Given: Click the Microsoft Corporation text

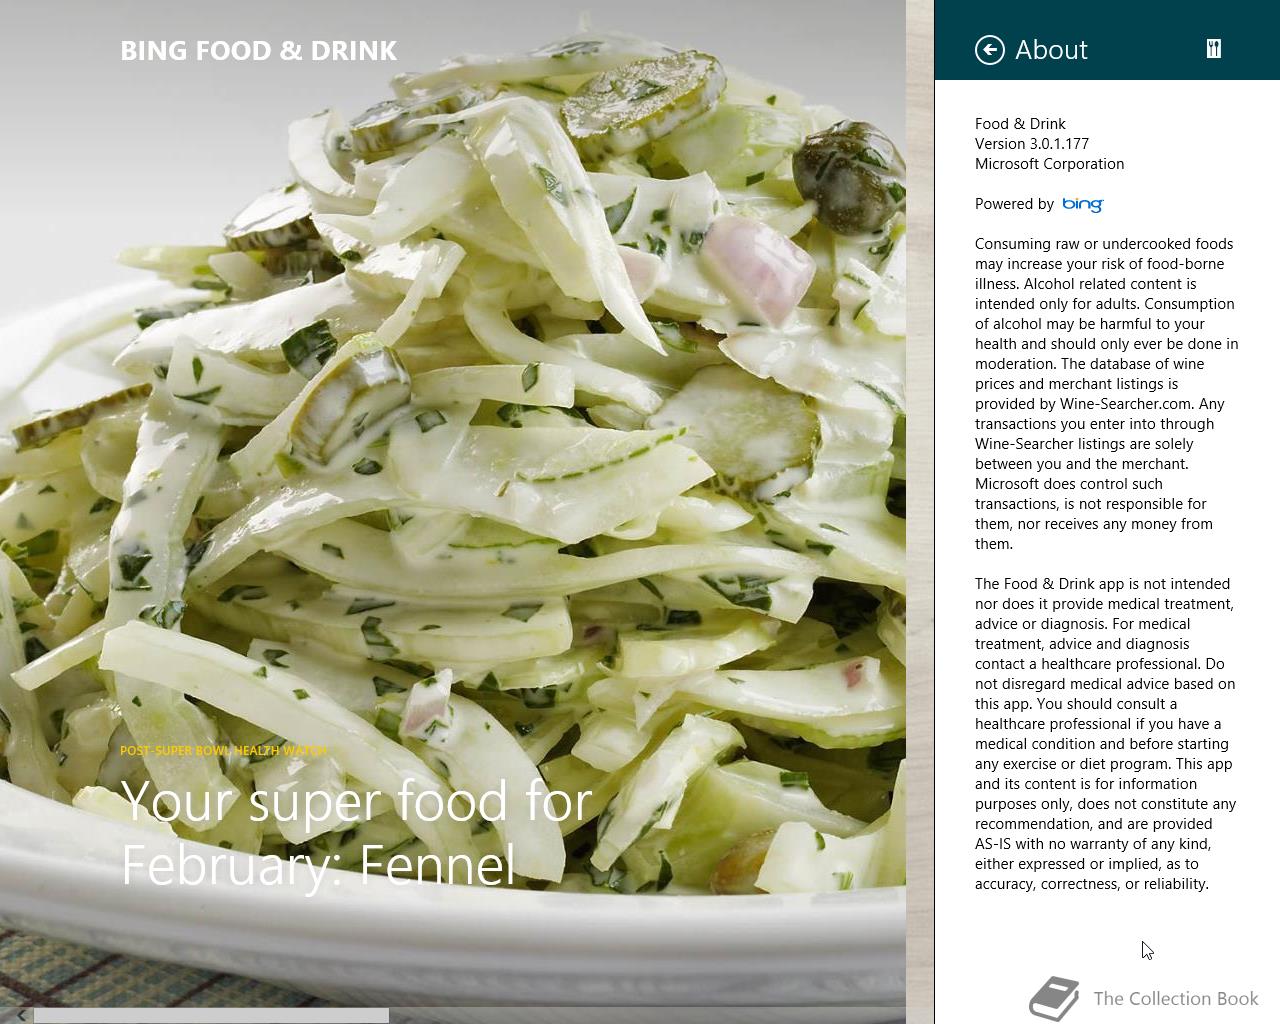Looking at the screenshot, I should [x=1050, y=164].
